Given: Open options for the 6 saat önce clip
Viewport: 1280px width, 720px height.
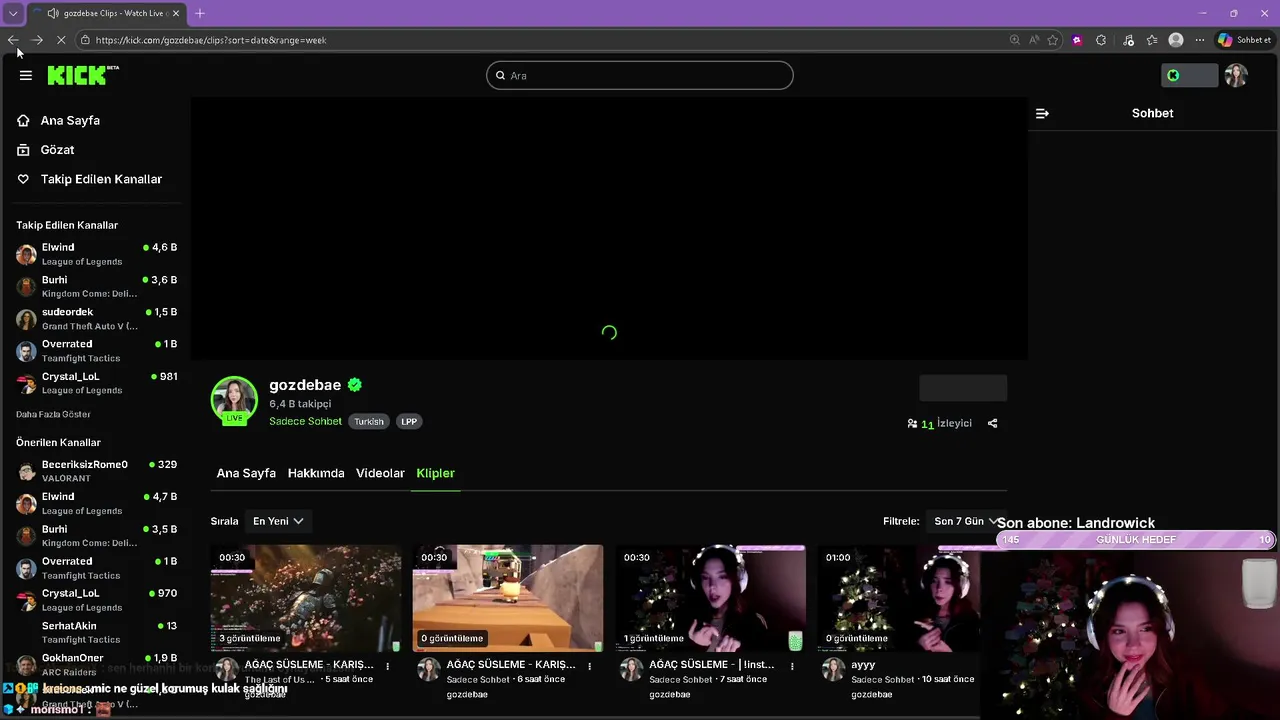Looking at the screenshot, I should [x=590, y=666].
